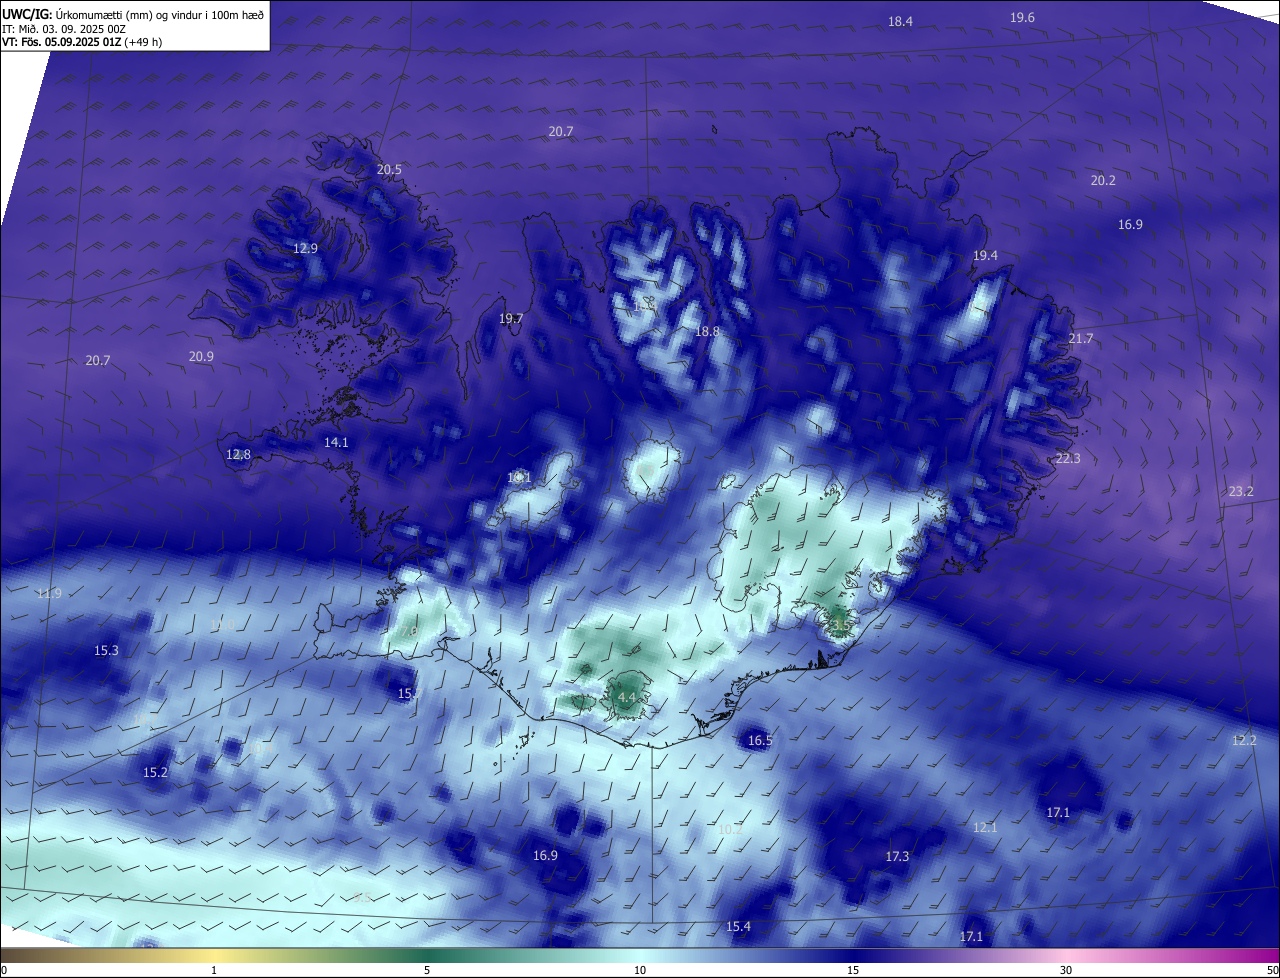1280x978 pixels.
Task: Click the 22.3 value on the map
Action: click(x=1068, y=458)
